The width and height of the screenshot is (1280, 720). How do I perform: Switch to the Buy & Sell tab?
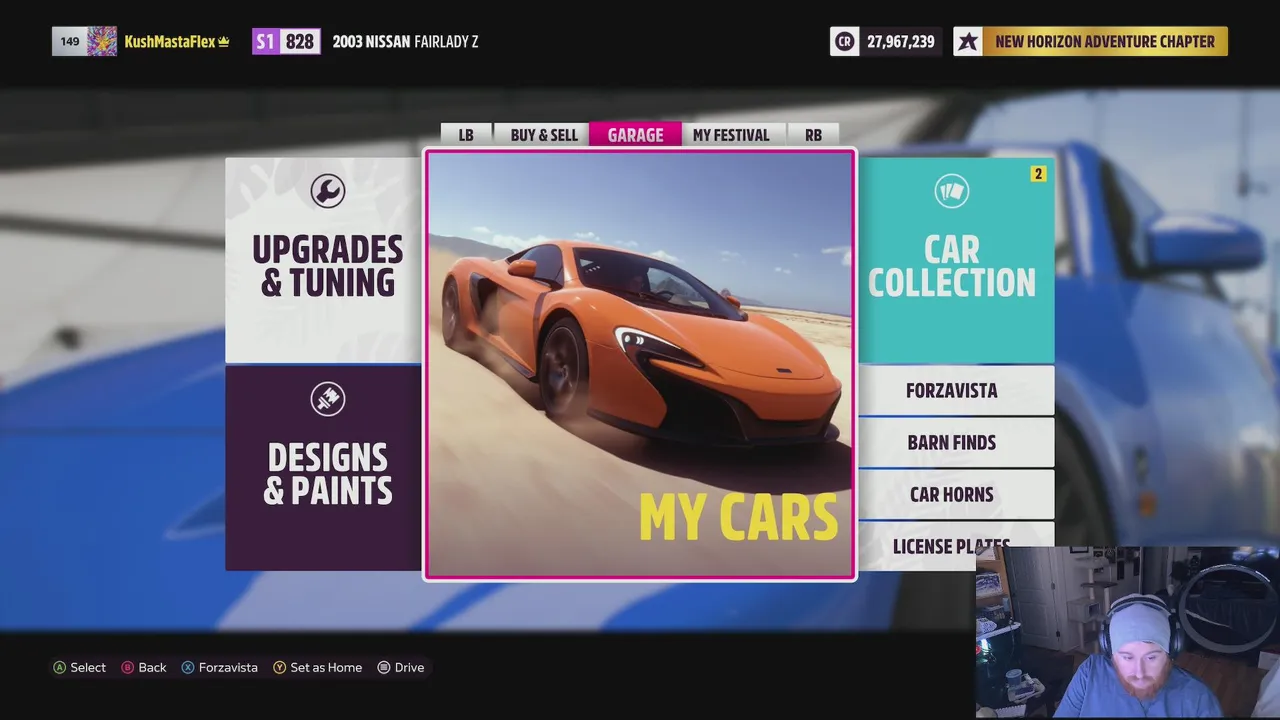[x=544, y=135]
